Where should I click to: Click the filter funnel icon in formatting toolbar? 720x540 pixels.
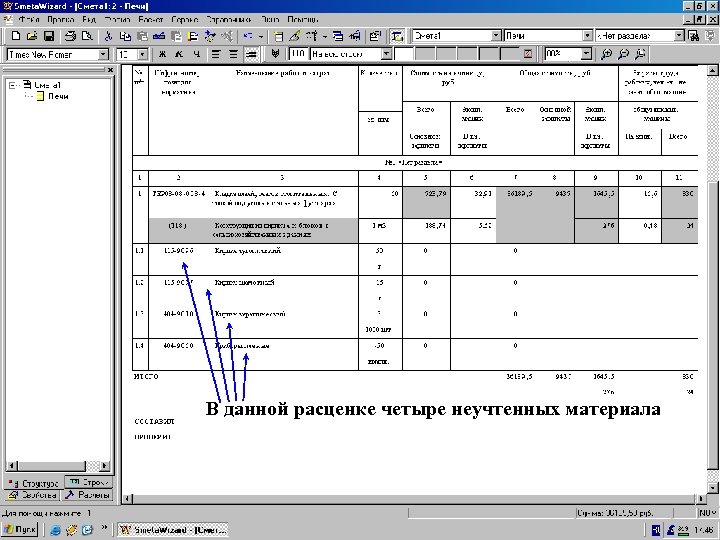pos(275,54)
